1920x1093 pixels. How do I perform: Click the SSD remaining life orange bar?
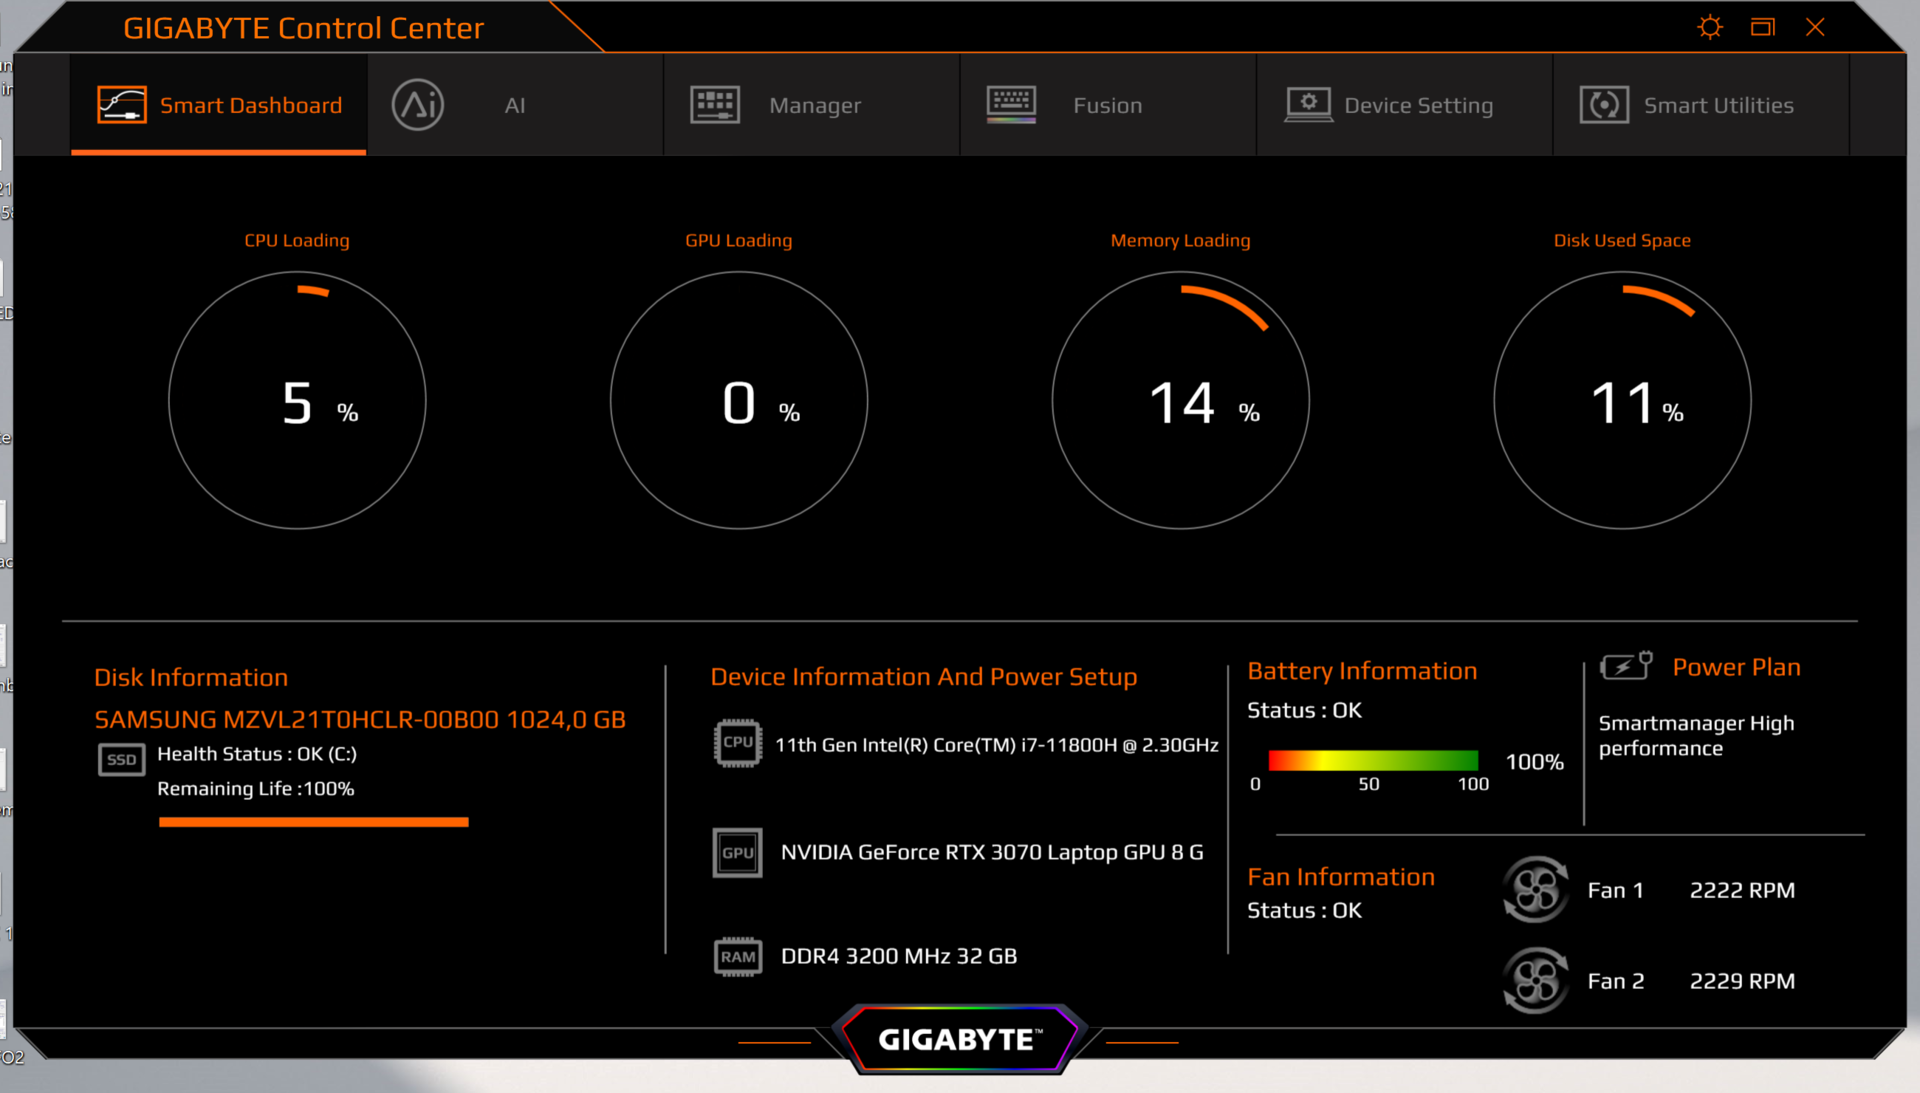click(x=313, y=822)
